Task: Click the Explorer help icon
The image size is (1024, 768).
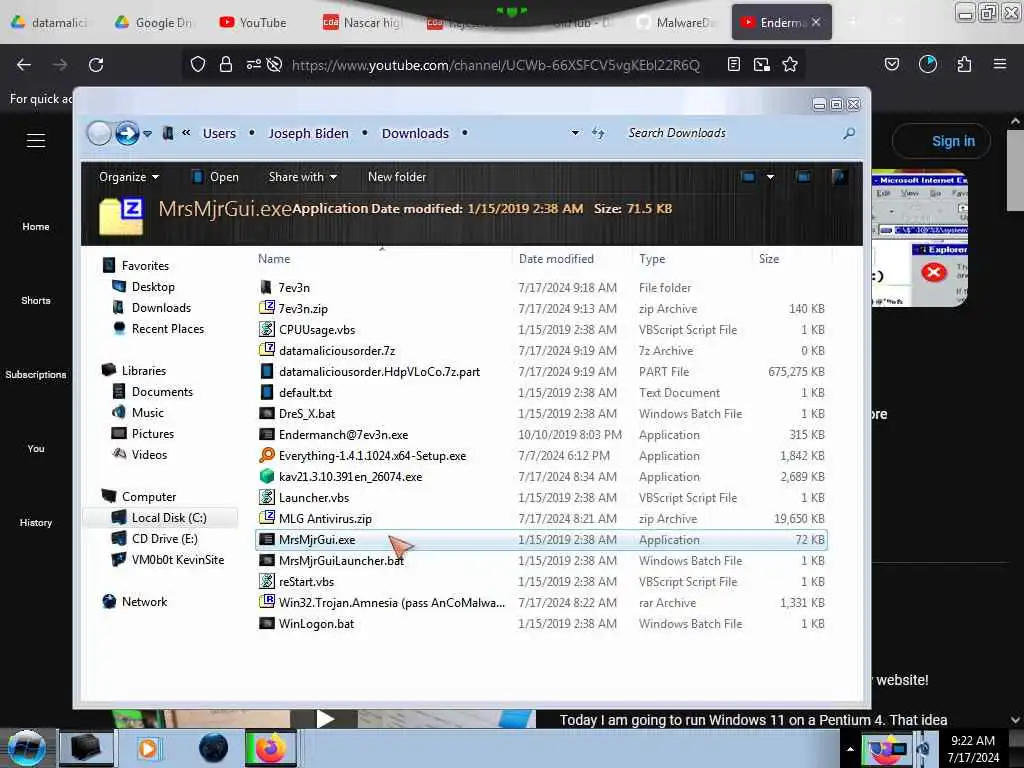Action: [839, 177]
